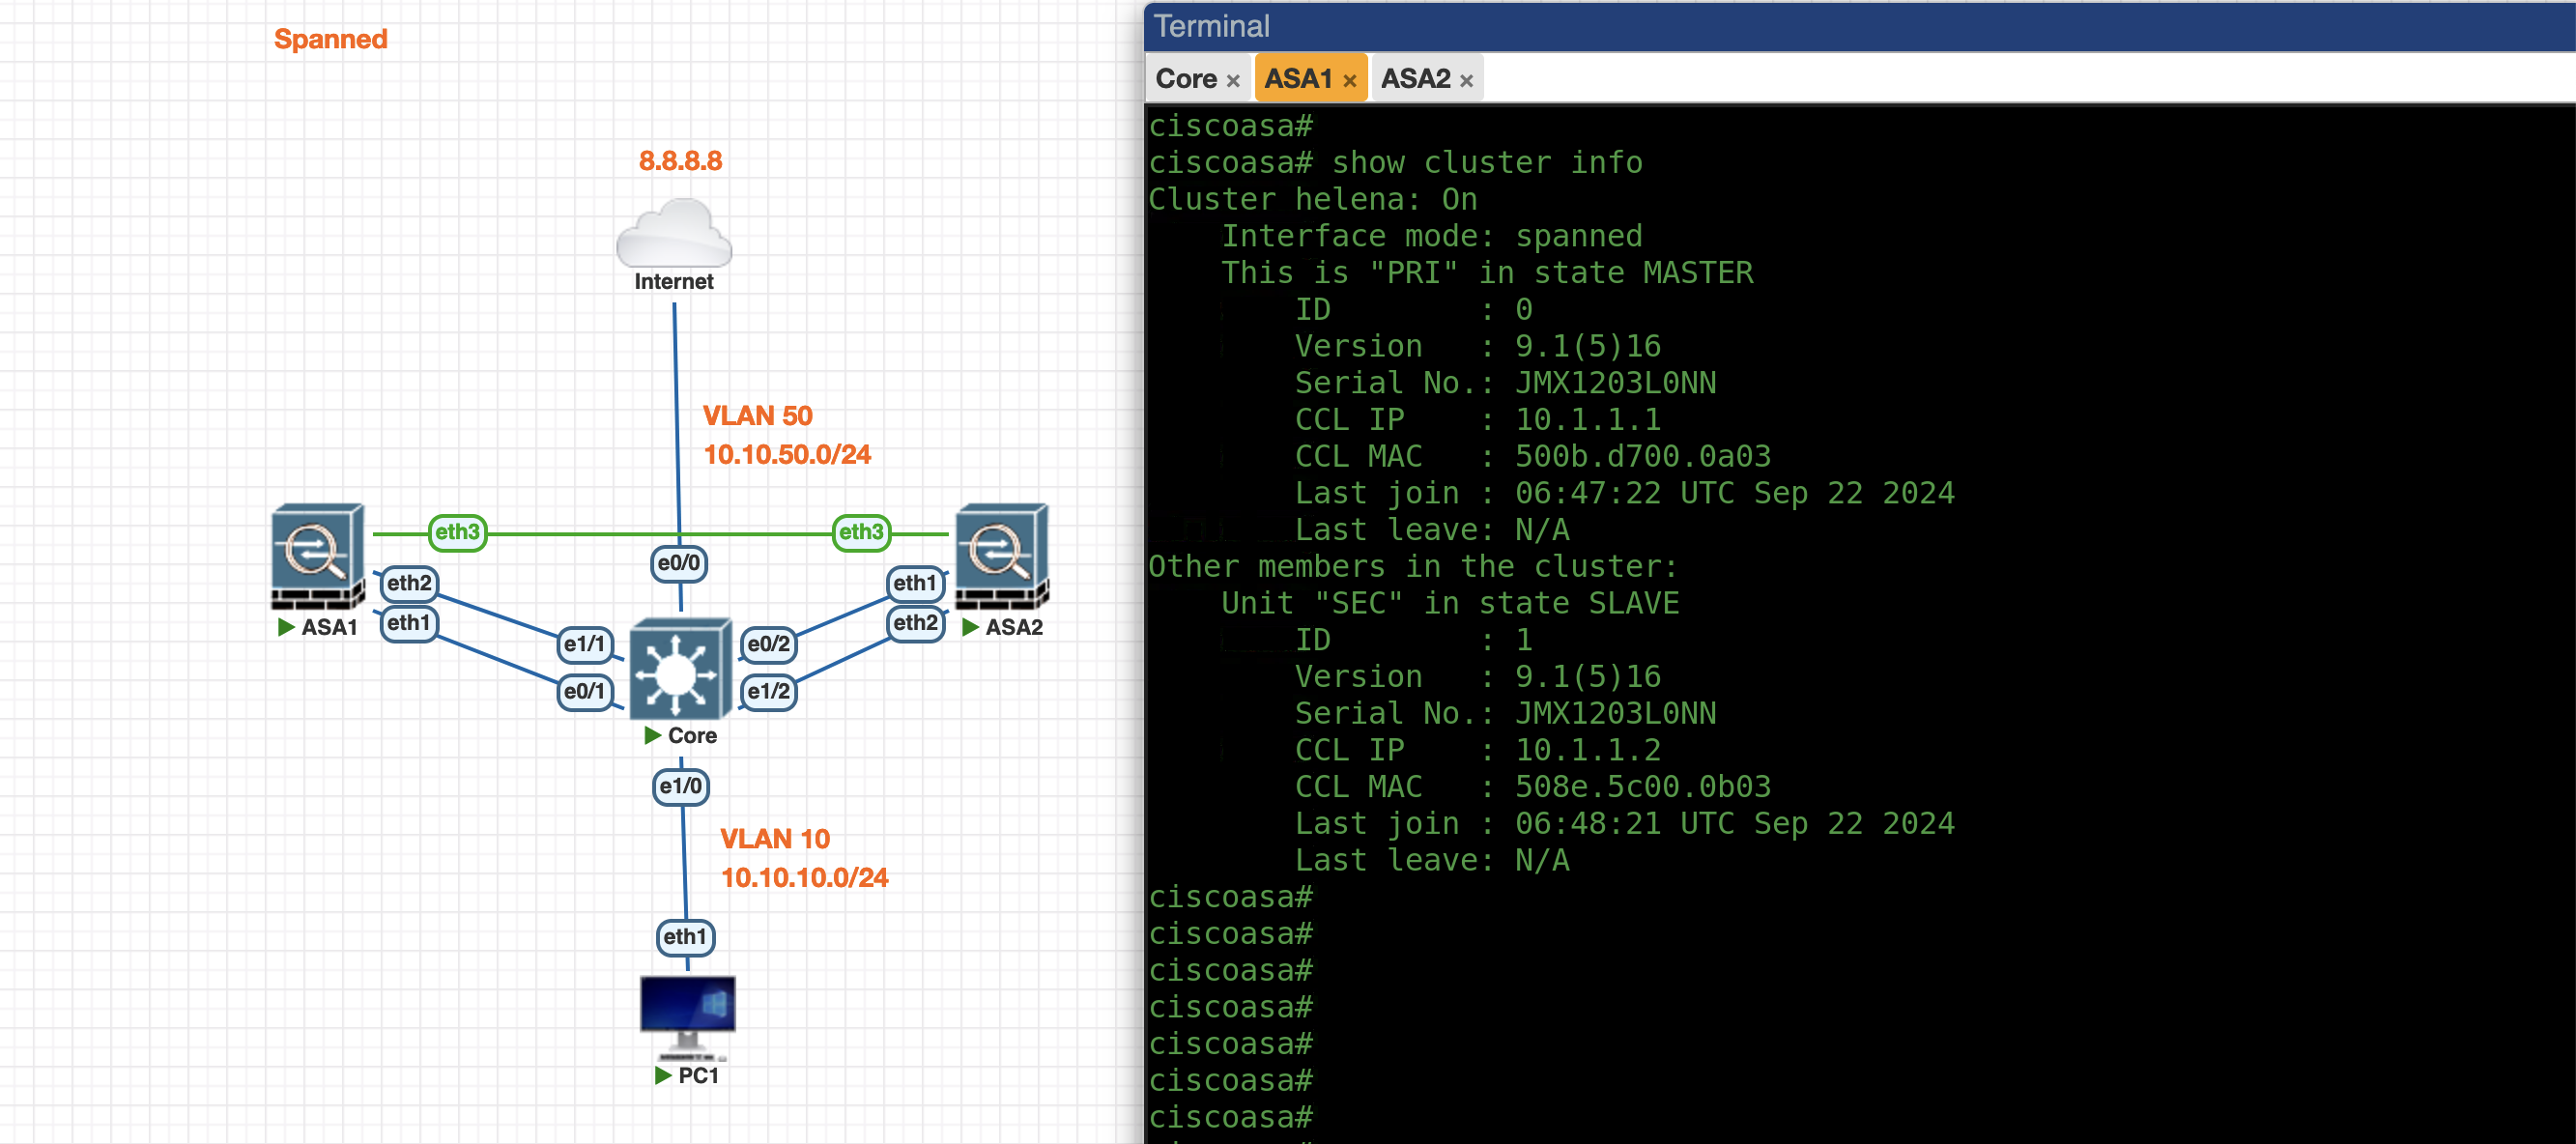Screen dimensions: 2576x1144
Task: Click the VLAN 50 text label
Action: pyautogui.click(x=757, y=415)
